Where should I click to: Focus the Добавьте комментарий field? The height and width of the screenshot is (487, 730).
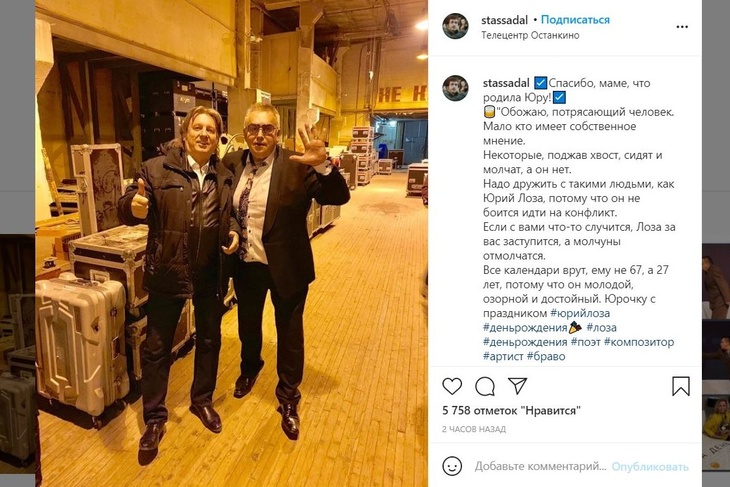tap(540, 466)
